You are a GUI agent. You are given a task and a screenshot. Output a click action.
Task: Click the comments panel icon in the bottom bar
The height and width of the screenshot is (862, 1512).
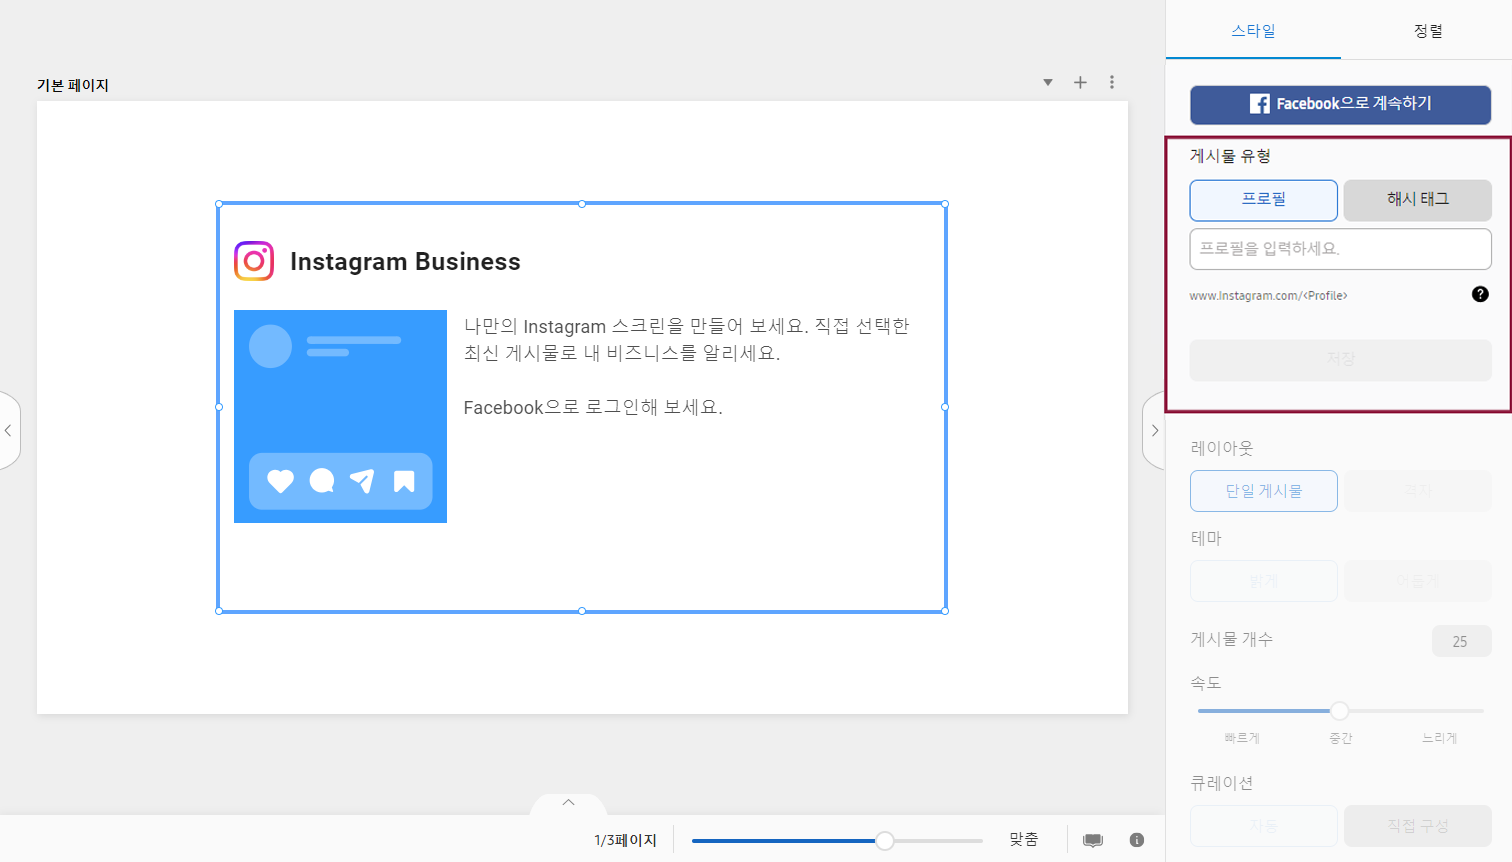[x=1093, y=840]
